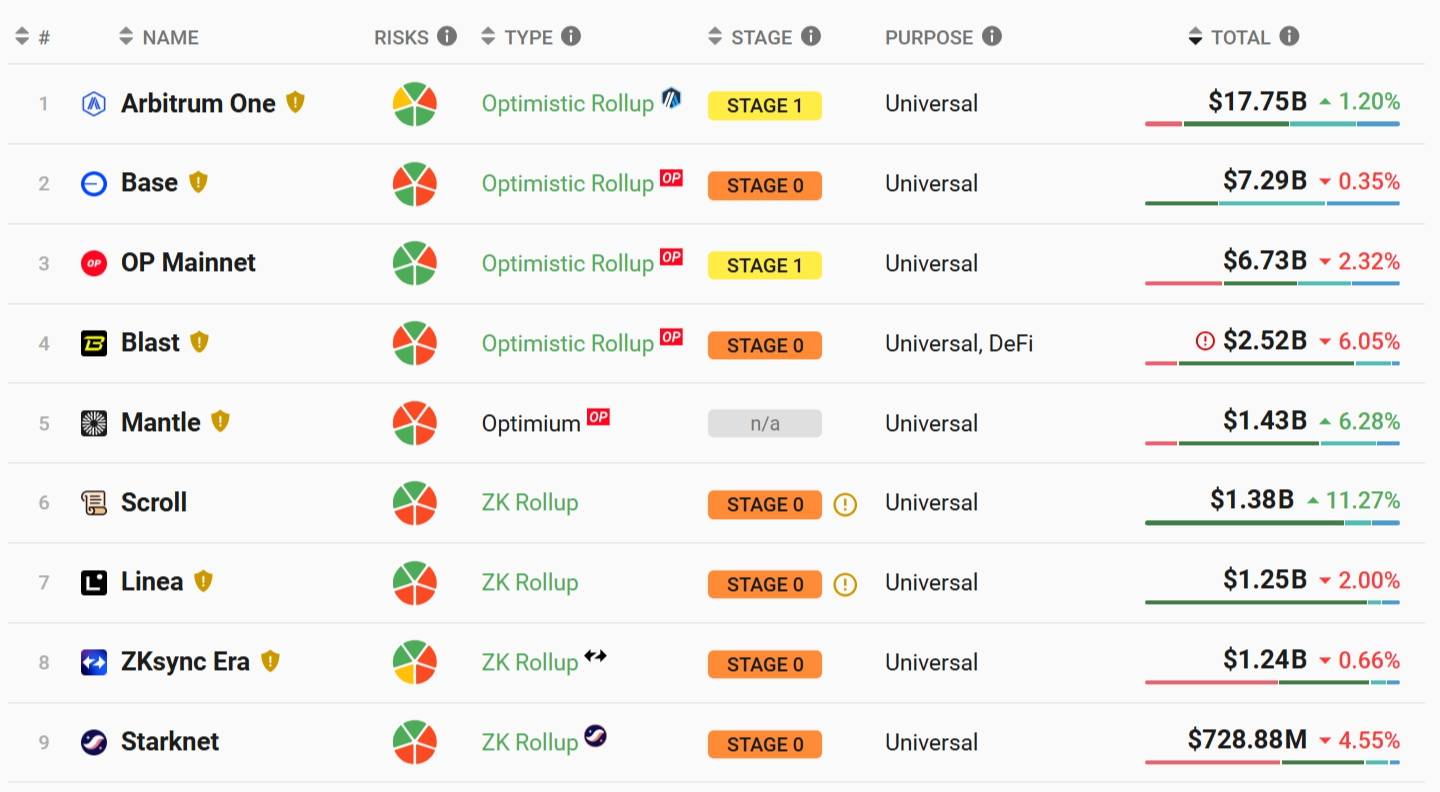Sort the table by Stage column
Viewport: 1440px width, 792px height.
pyautogui.click(x=751, y=37)
